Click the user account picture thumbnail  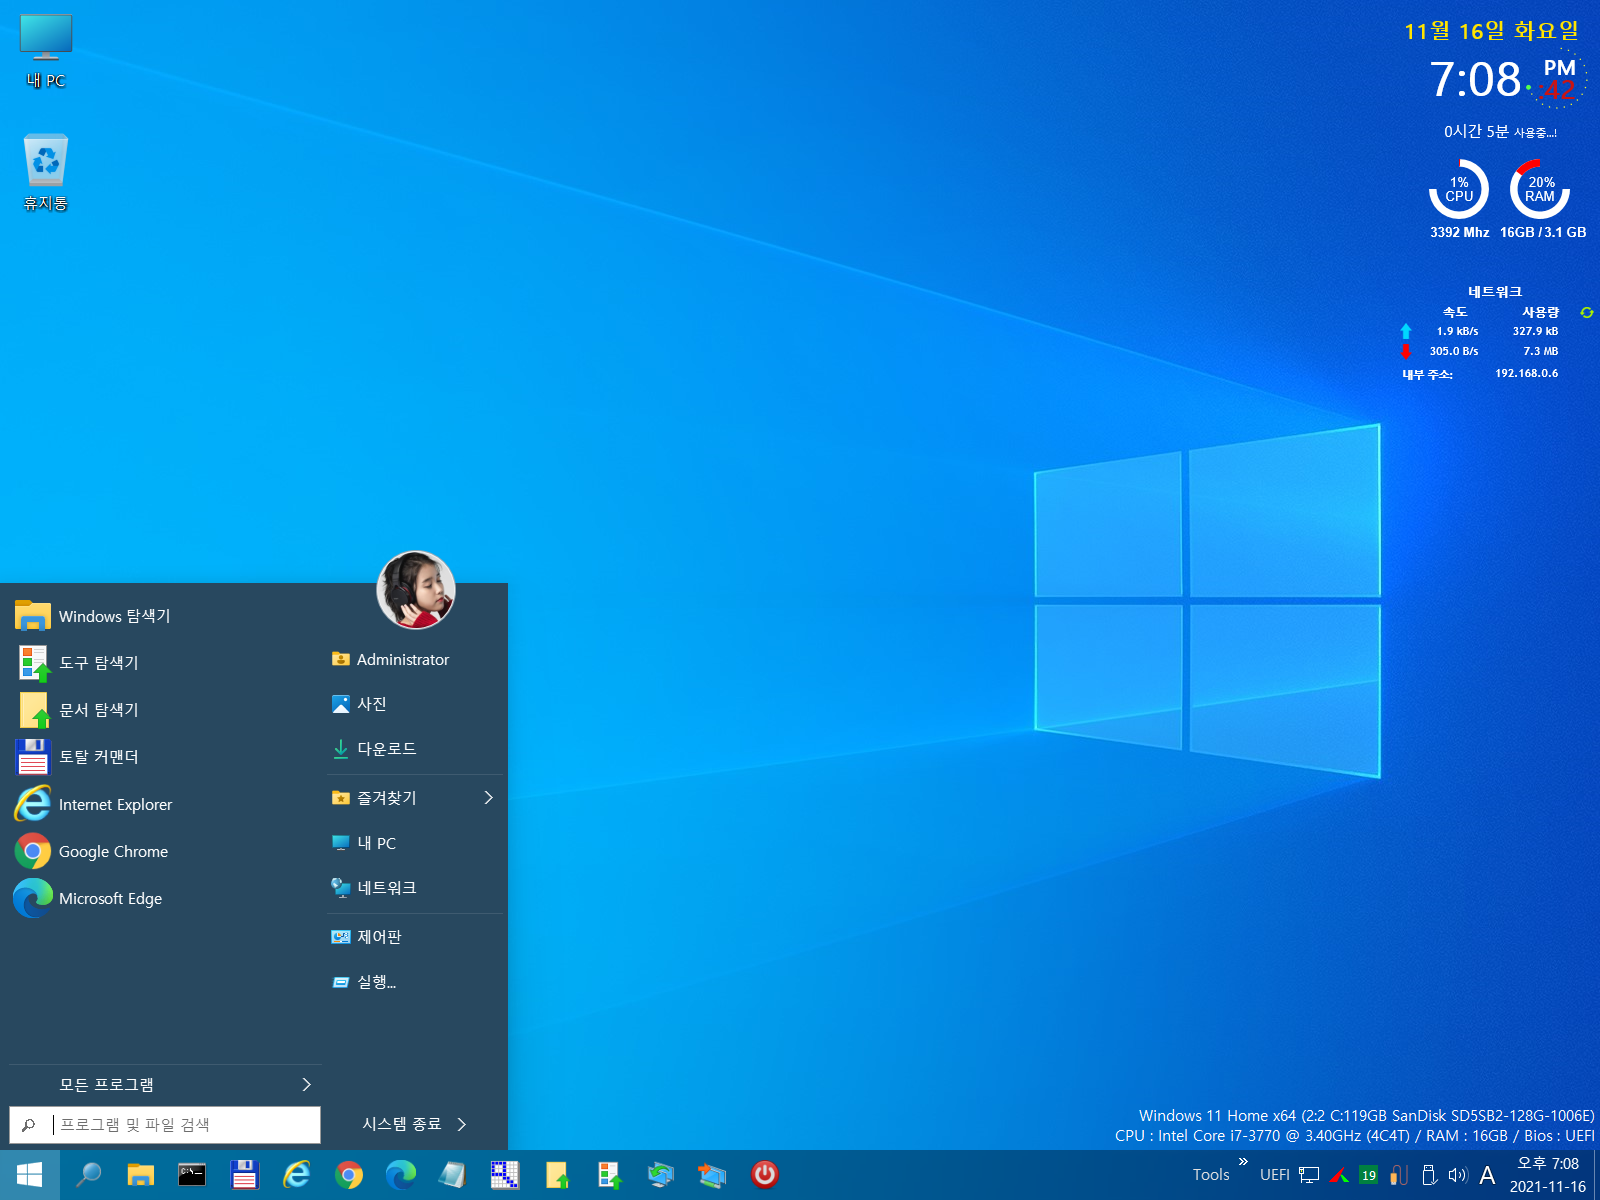click(x=416, y=590)
